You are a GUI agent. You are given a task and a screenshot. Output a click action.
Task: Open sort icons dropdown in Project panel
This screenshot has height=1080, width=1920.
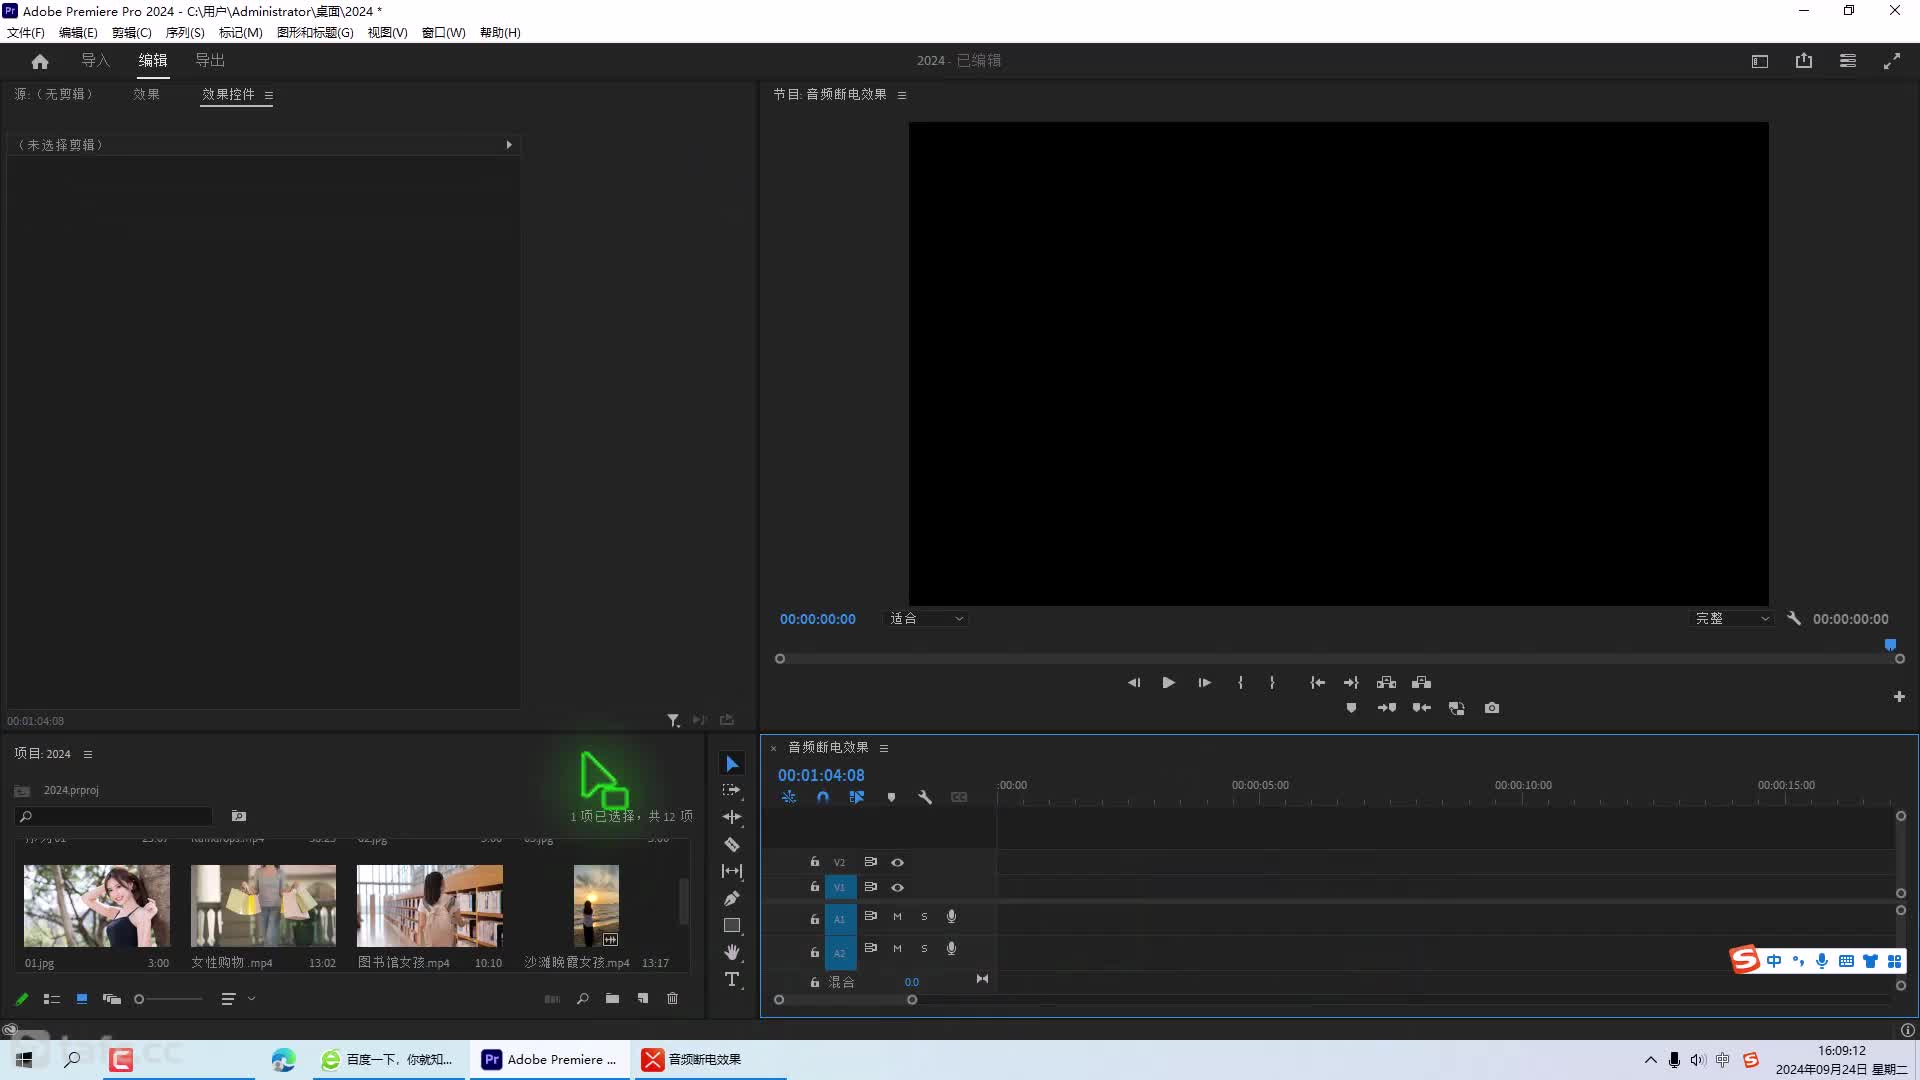237,999
